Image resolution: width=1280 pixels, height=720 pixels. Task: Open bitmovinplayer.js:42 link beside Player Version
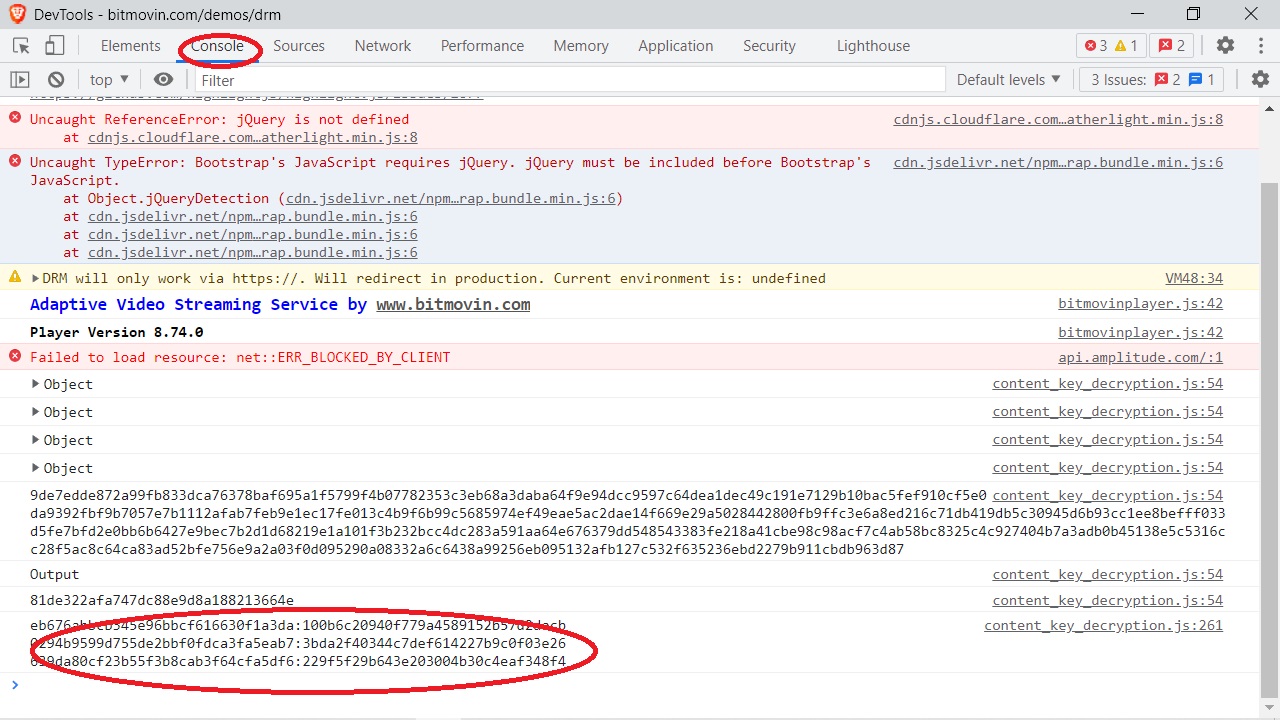(1141, 333)
